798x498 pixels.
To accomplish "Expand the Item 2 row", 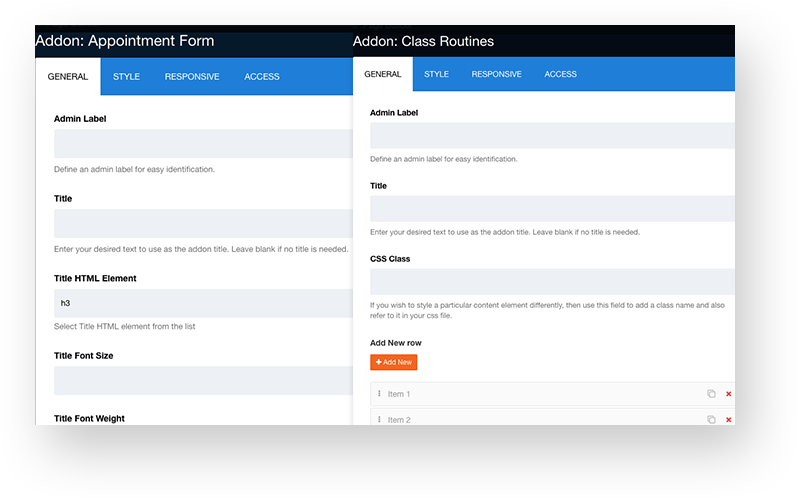I will point(540,419).
